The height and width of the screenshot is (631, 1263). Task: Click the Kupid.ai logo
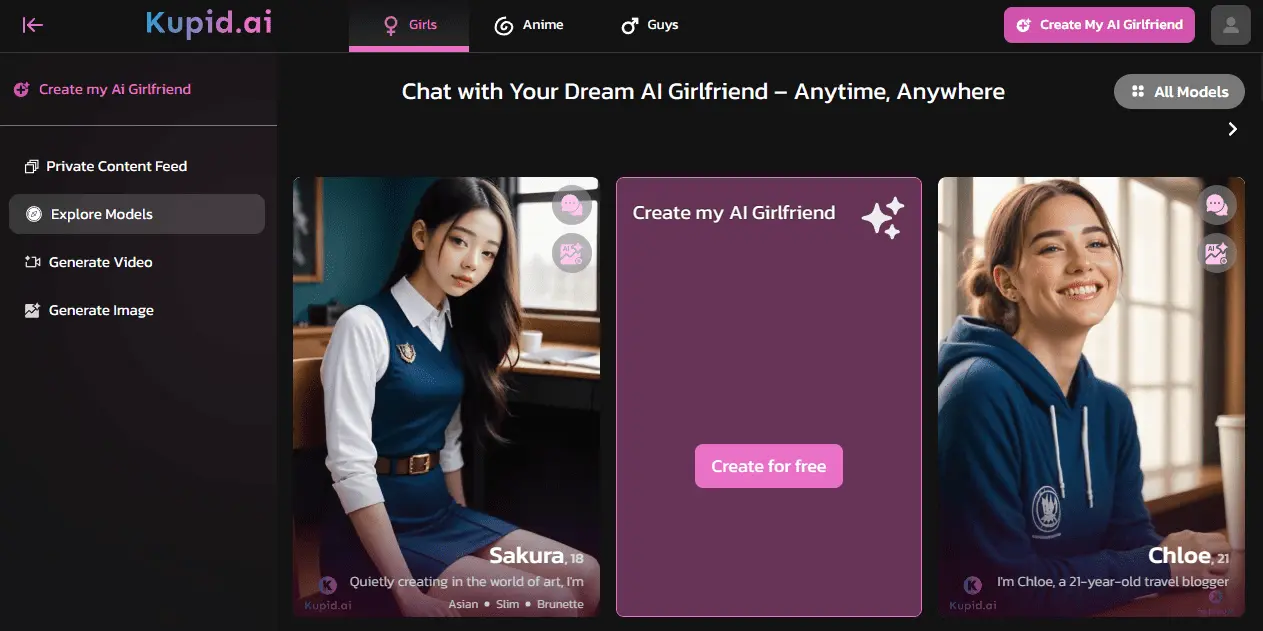208,24
